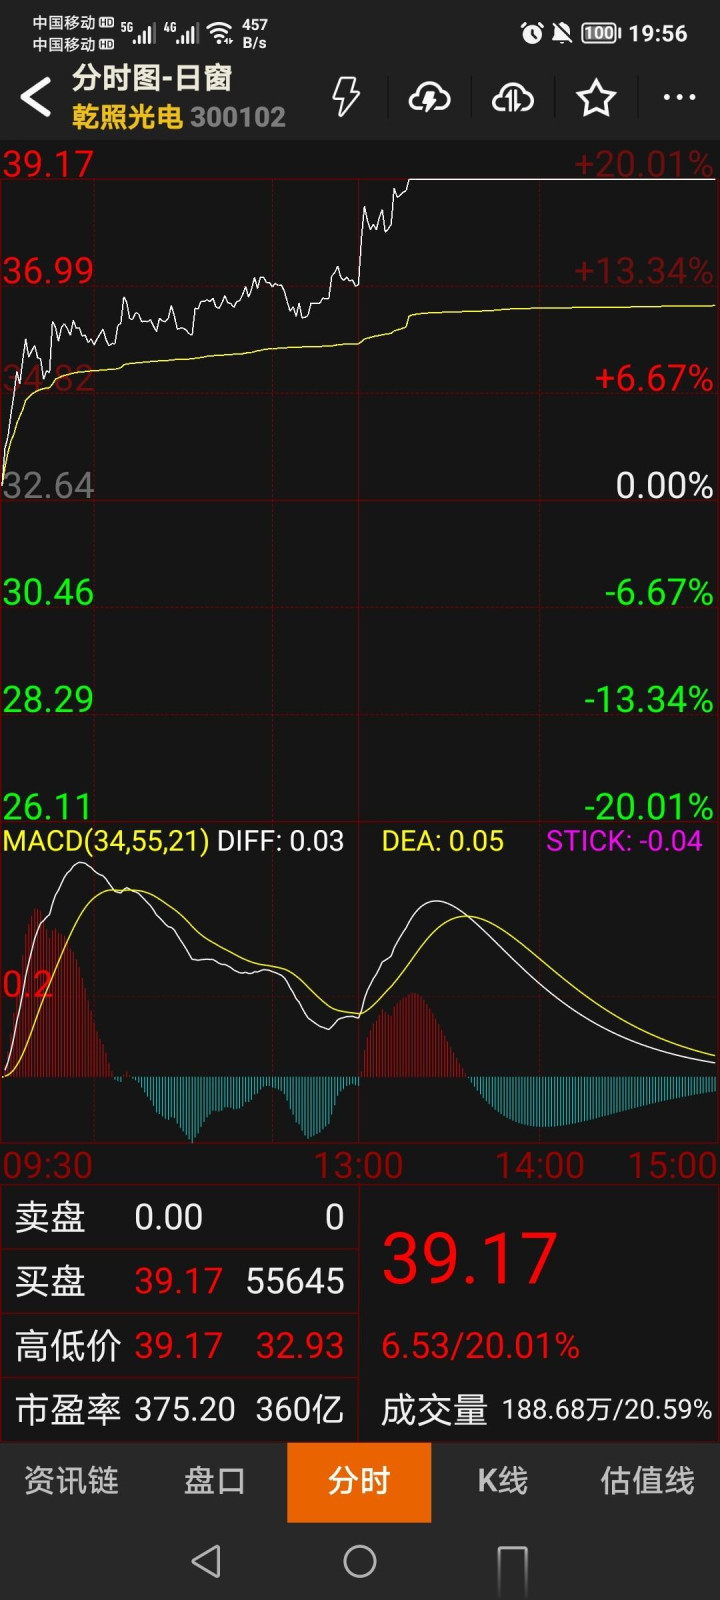Screen dimensions: 720x1600
Task: Tap the DIFF: 0.03 value
Action: (x=281, y=841)
